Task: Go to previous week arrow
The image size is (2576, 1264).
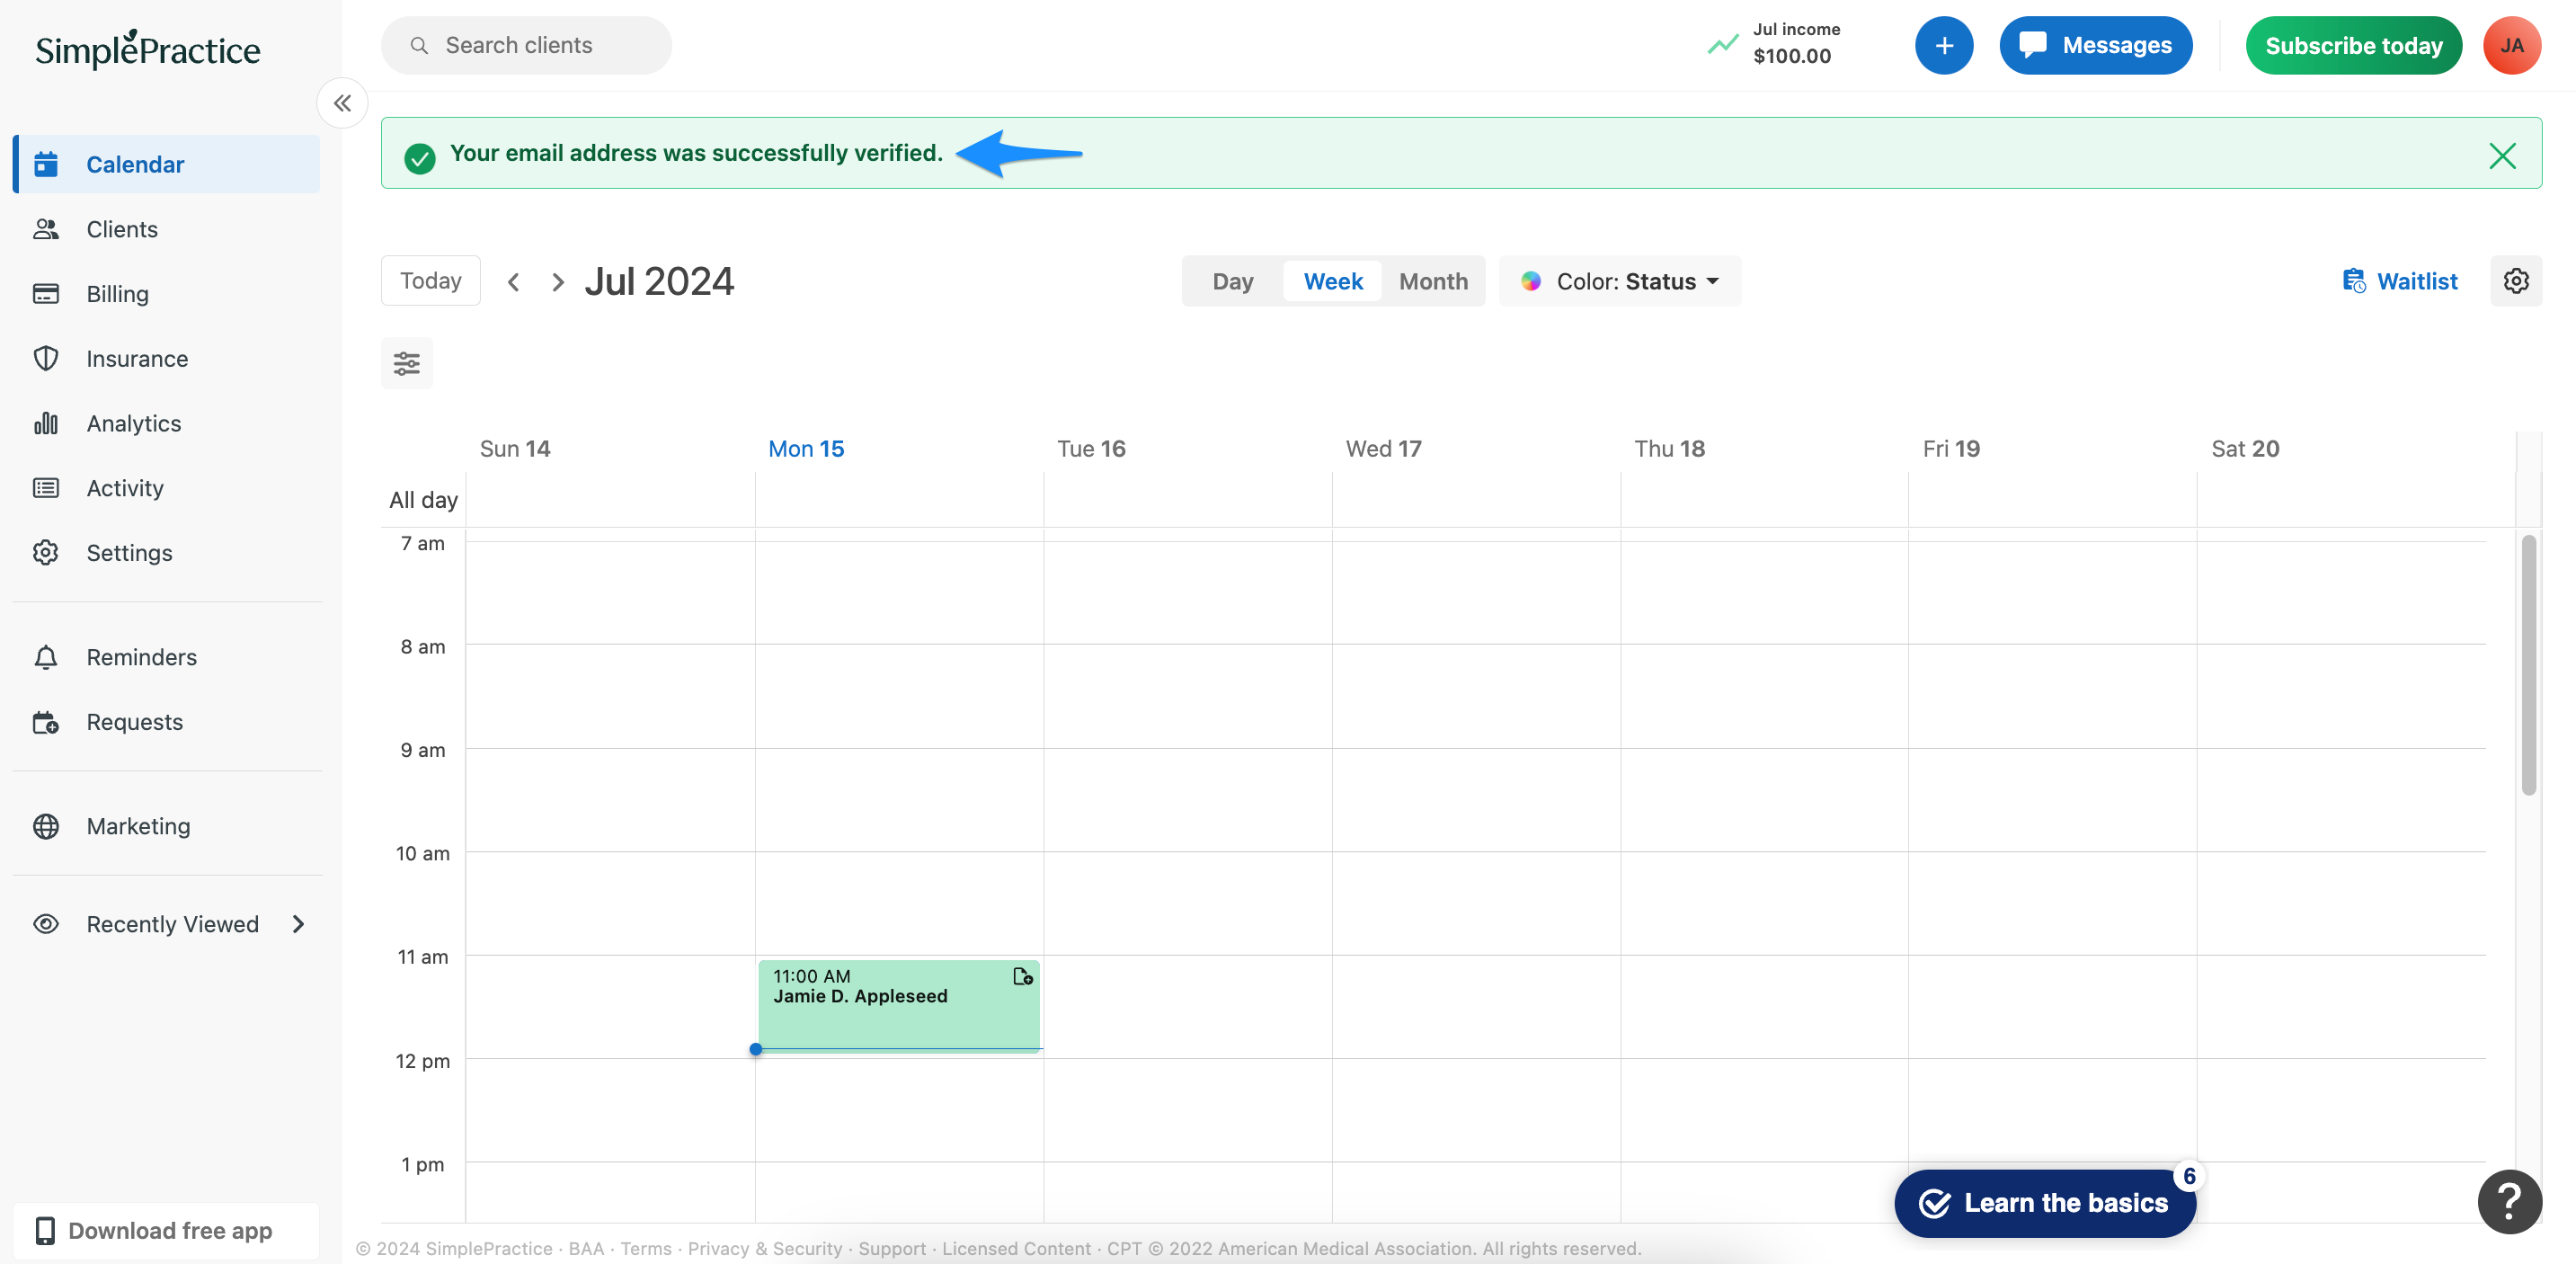Action: click(513, 282)
